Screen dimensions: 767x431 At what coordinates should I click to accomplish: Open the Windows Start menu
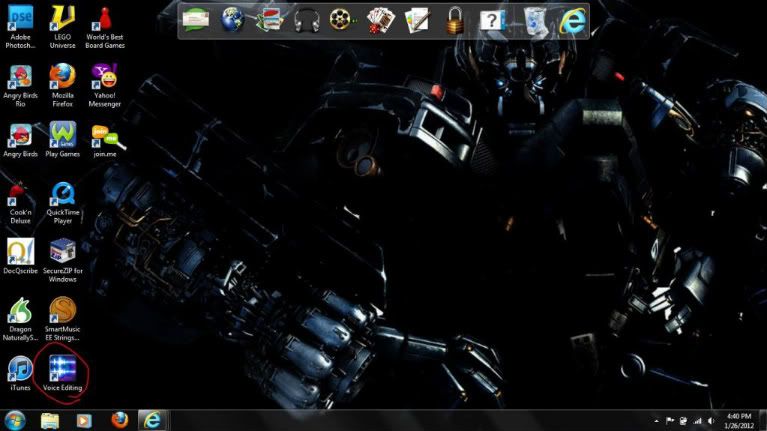pos(15,419)
